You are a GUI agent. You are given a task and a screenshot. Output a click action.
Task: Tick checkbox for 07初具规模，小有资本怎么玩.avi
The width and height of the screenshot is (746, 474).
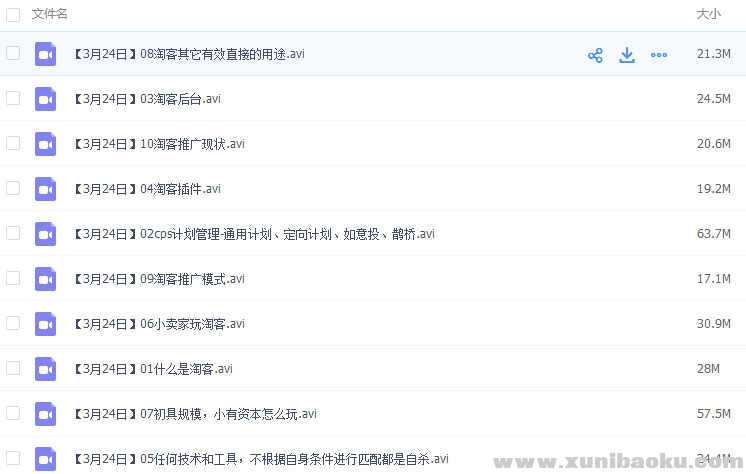[13, 413]
